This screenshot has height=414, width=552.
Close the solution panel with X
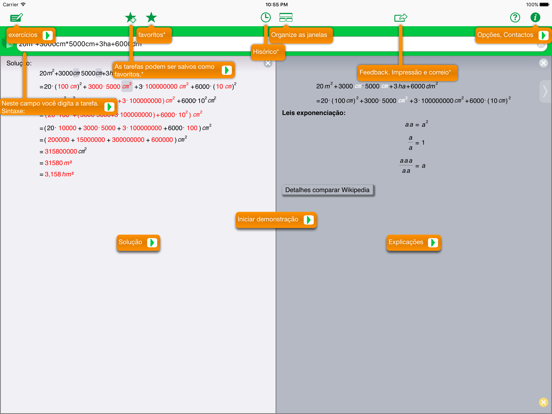(x=268, y=63)
